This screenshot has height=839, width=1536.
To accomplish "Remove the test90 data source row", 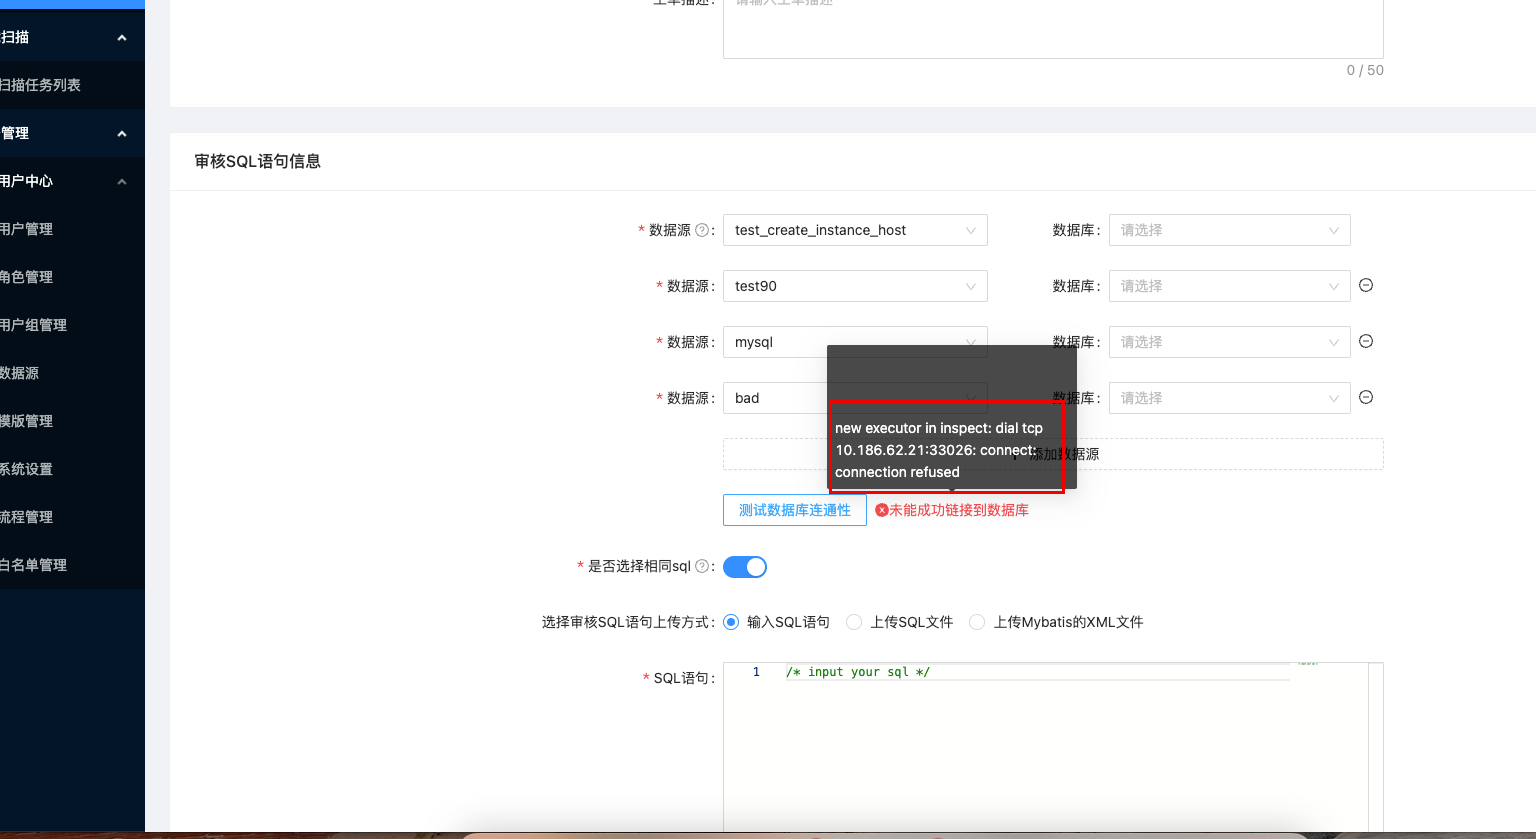I will (x=1366, y=285).
